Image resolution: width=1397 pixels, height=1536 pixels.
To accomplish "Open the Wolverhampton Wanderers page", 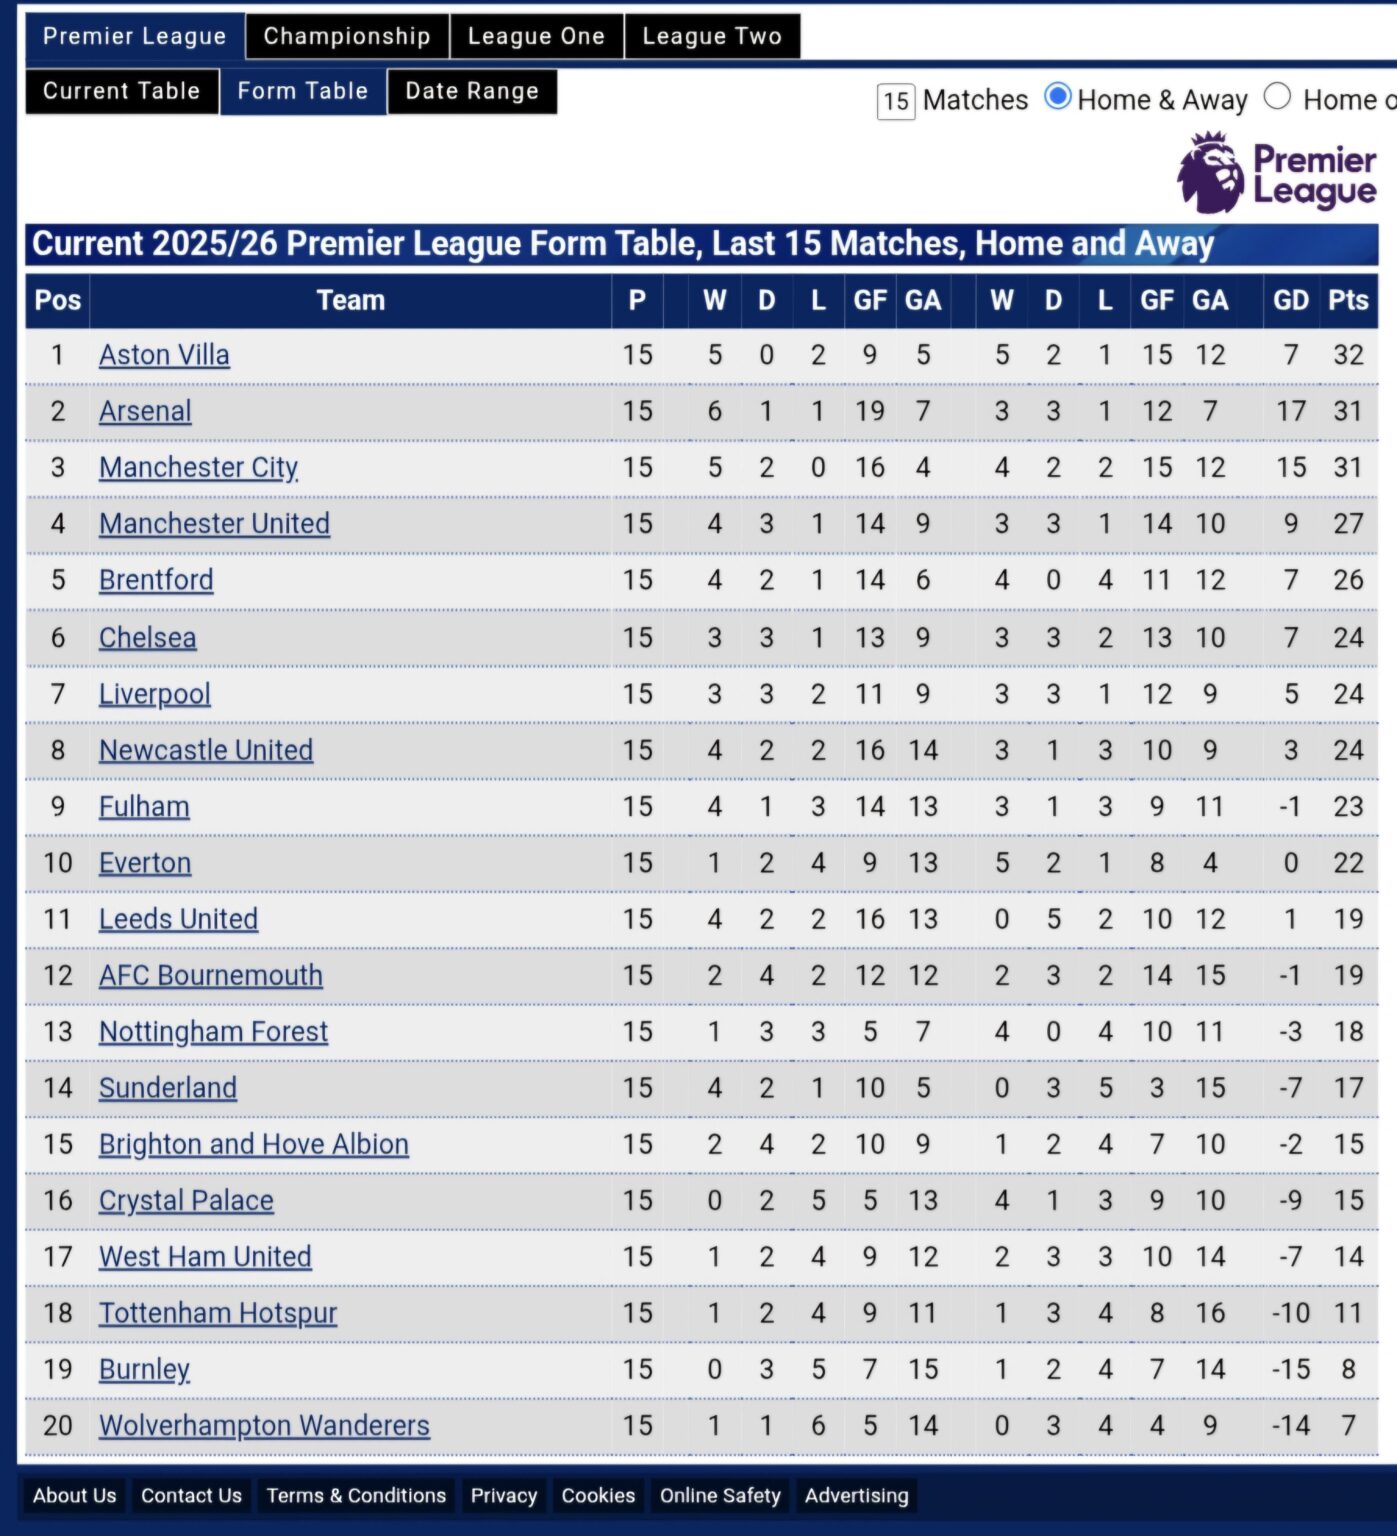I will pyautogui.click(x=264, y=1425).
